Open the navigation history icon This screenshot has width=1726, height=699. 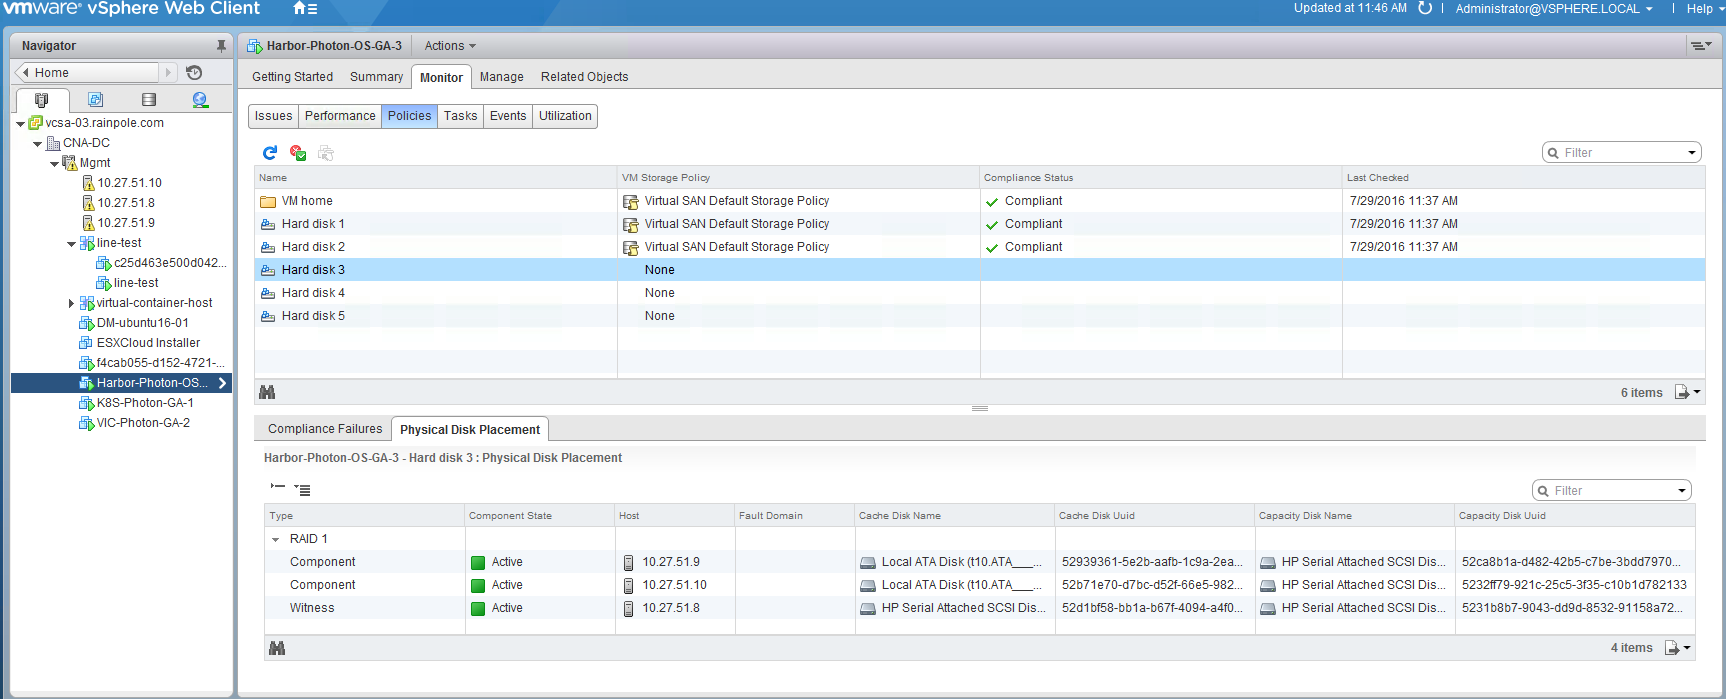coord(194,73)
